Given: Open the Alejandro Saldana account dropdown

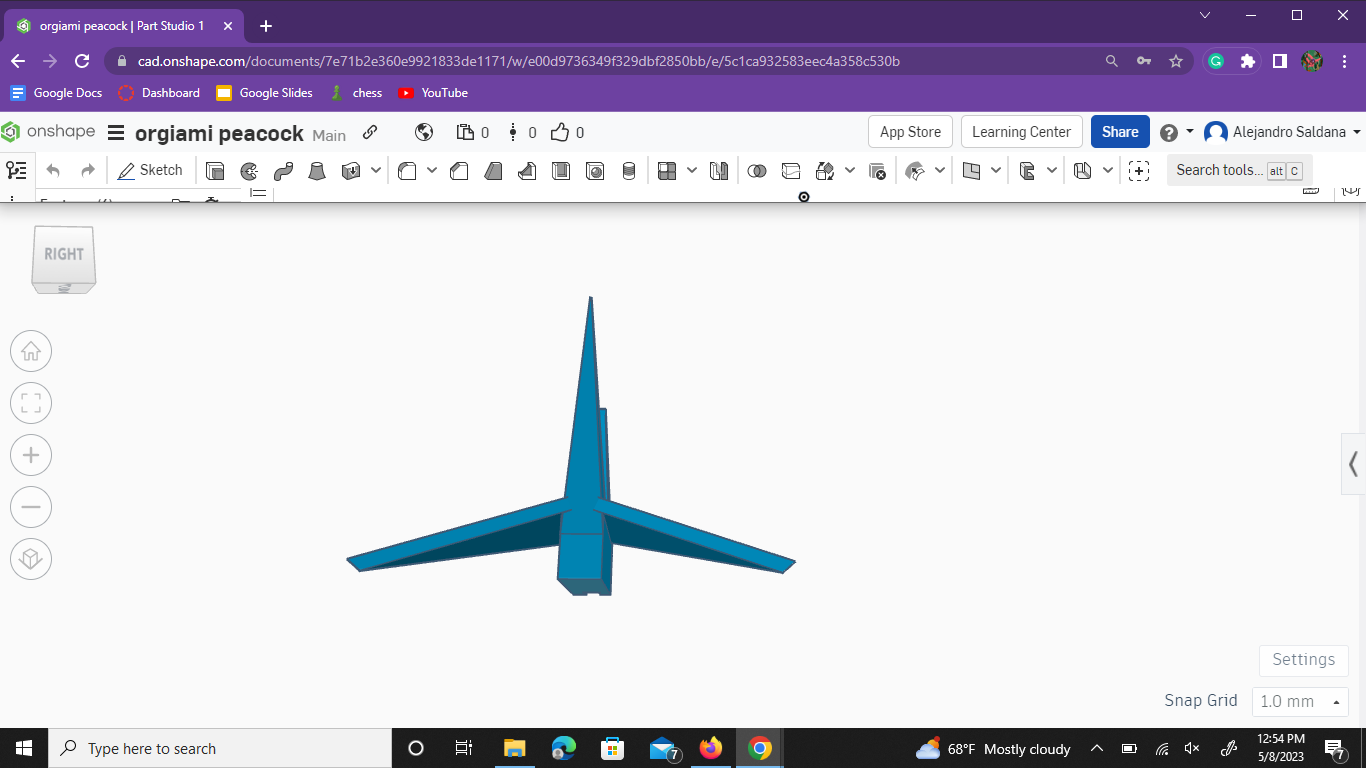Looking at the screenshot, I should (x=1283, y=132).
